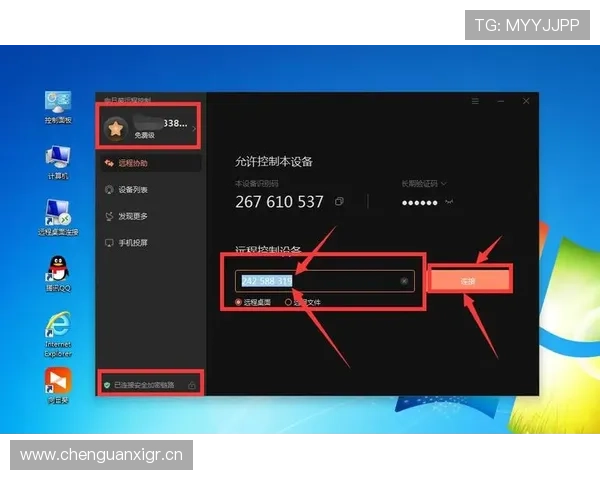Copy the device code 267 610 537

[x=339, y=201]
